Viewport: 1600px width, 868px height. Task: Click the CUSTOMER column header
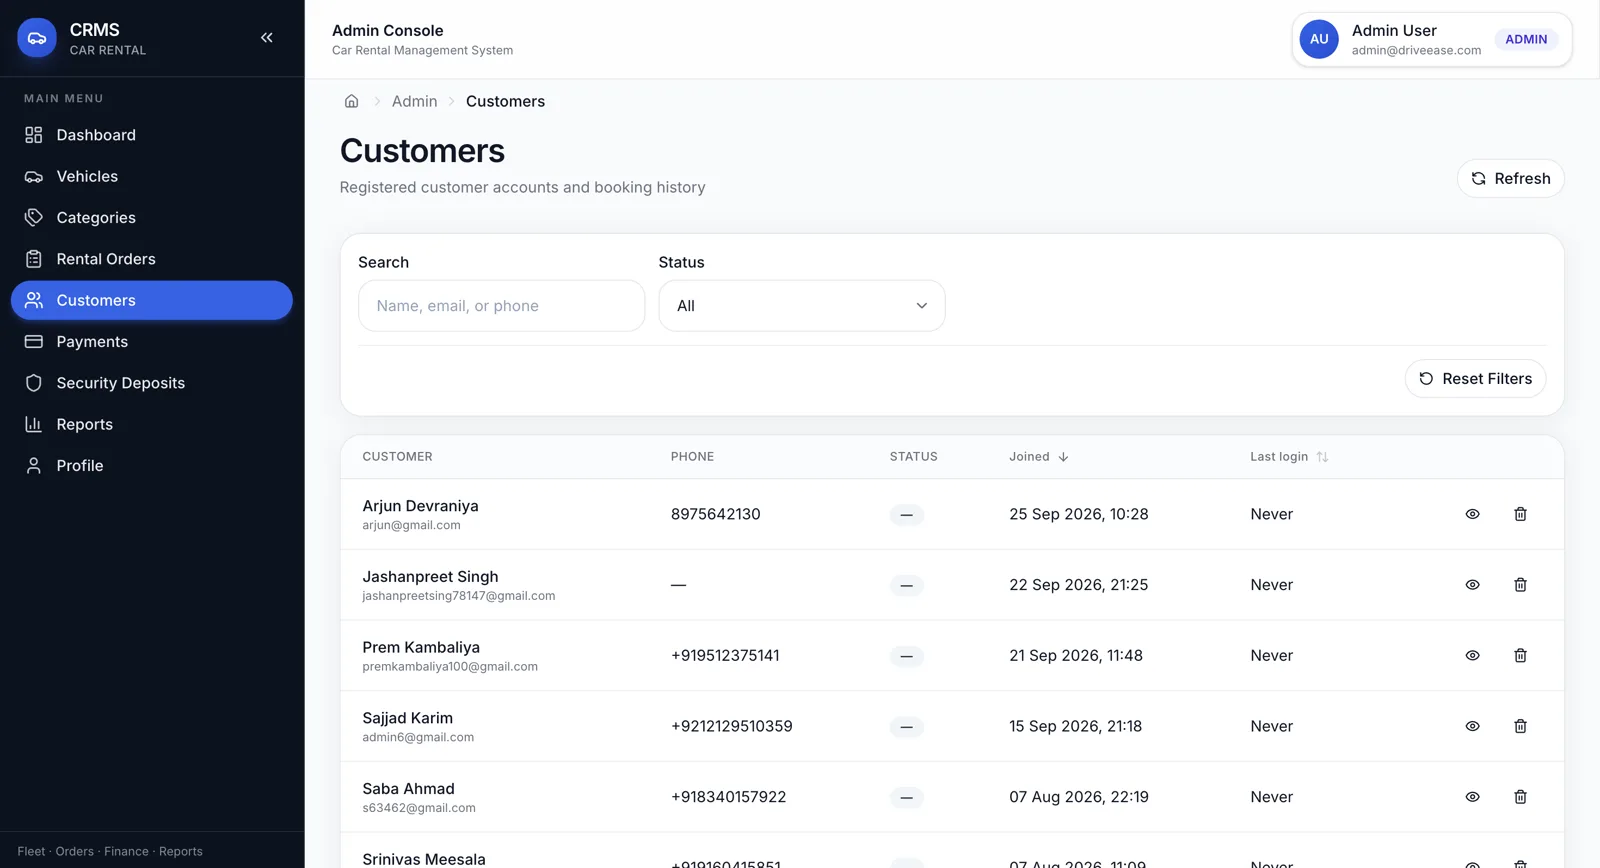397,457
